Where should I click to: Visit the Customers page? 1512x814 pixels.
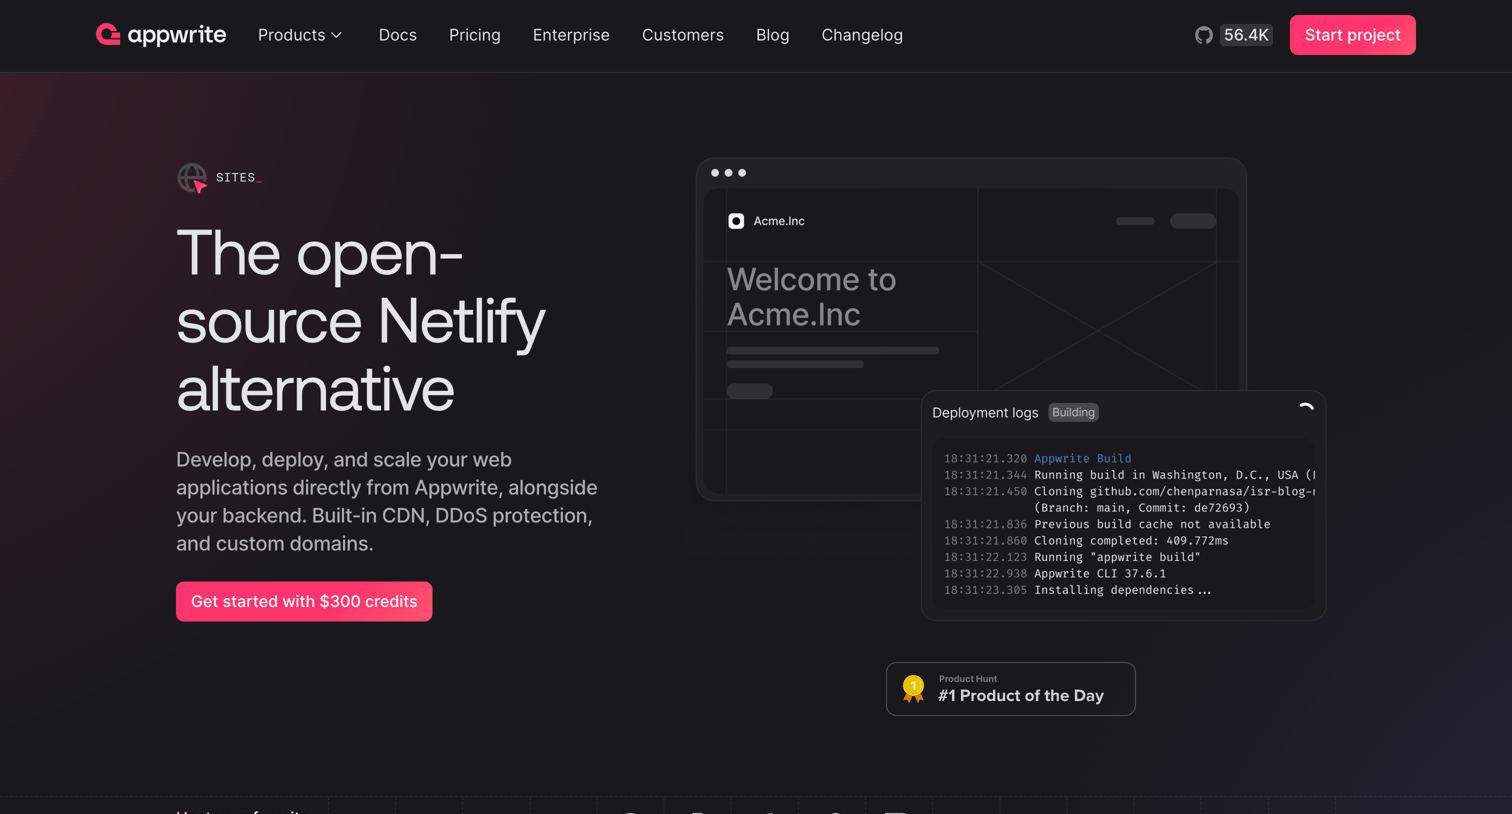pyautogui.click(x=683, y=35)
